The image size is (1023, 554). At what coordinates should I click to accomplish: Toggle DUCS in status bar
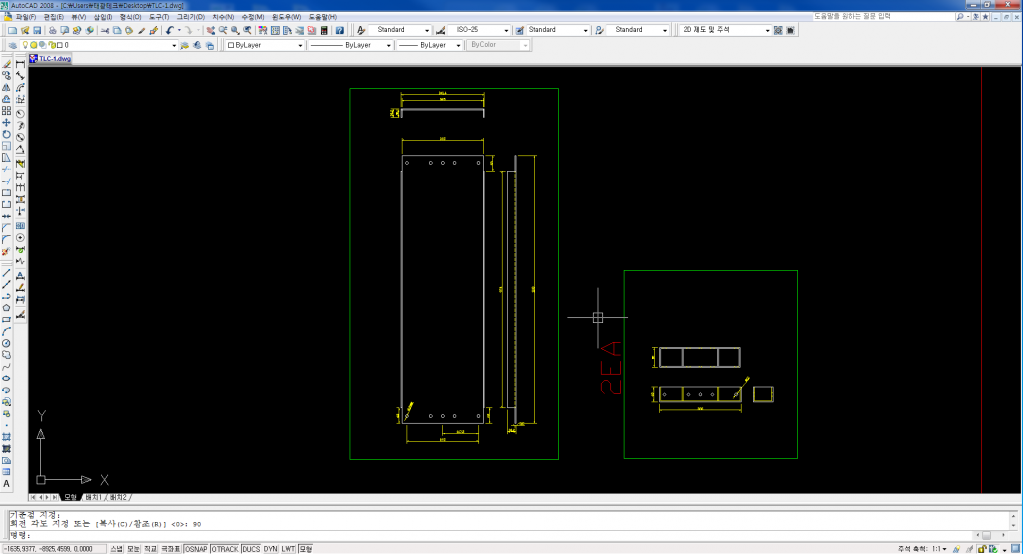point(251,549)
